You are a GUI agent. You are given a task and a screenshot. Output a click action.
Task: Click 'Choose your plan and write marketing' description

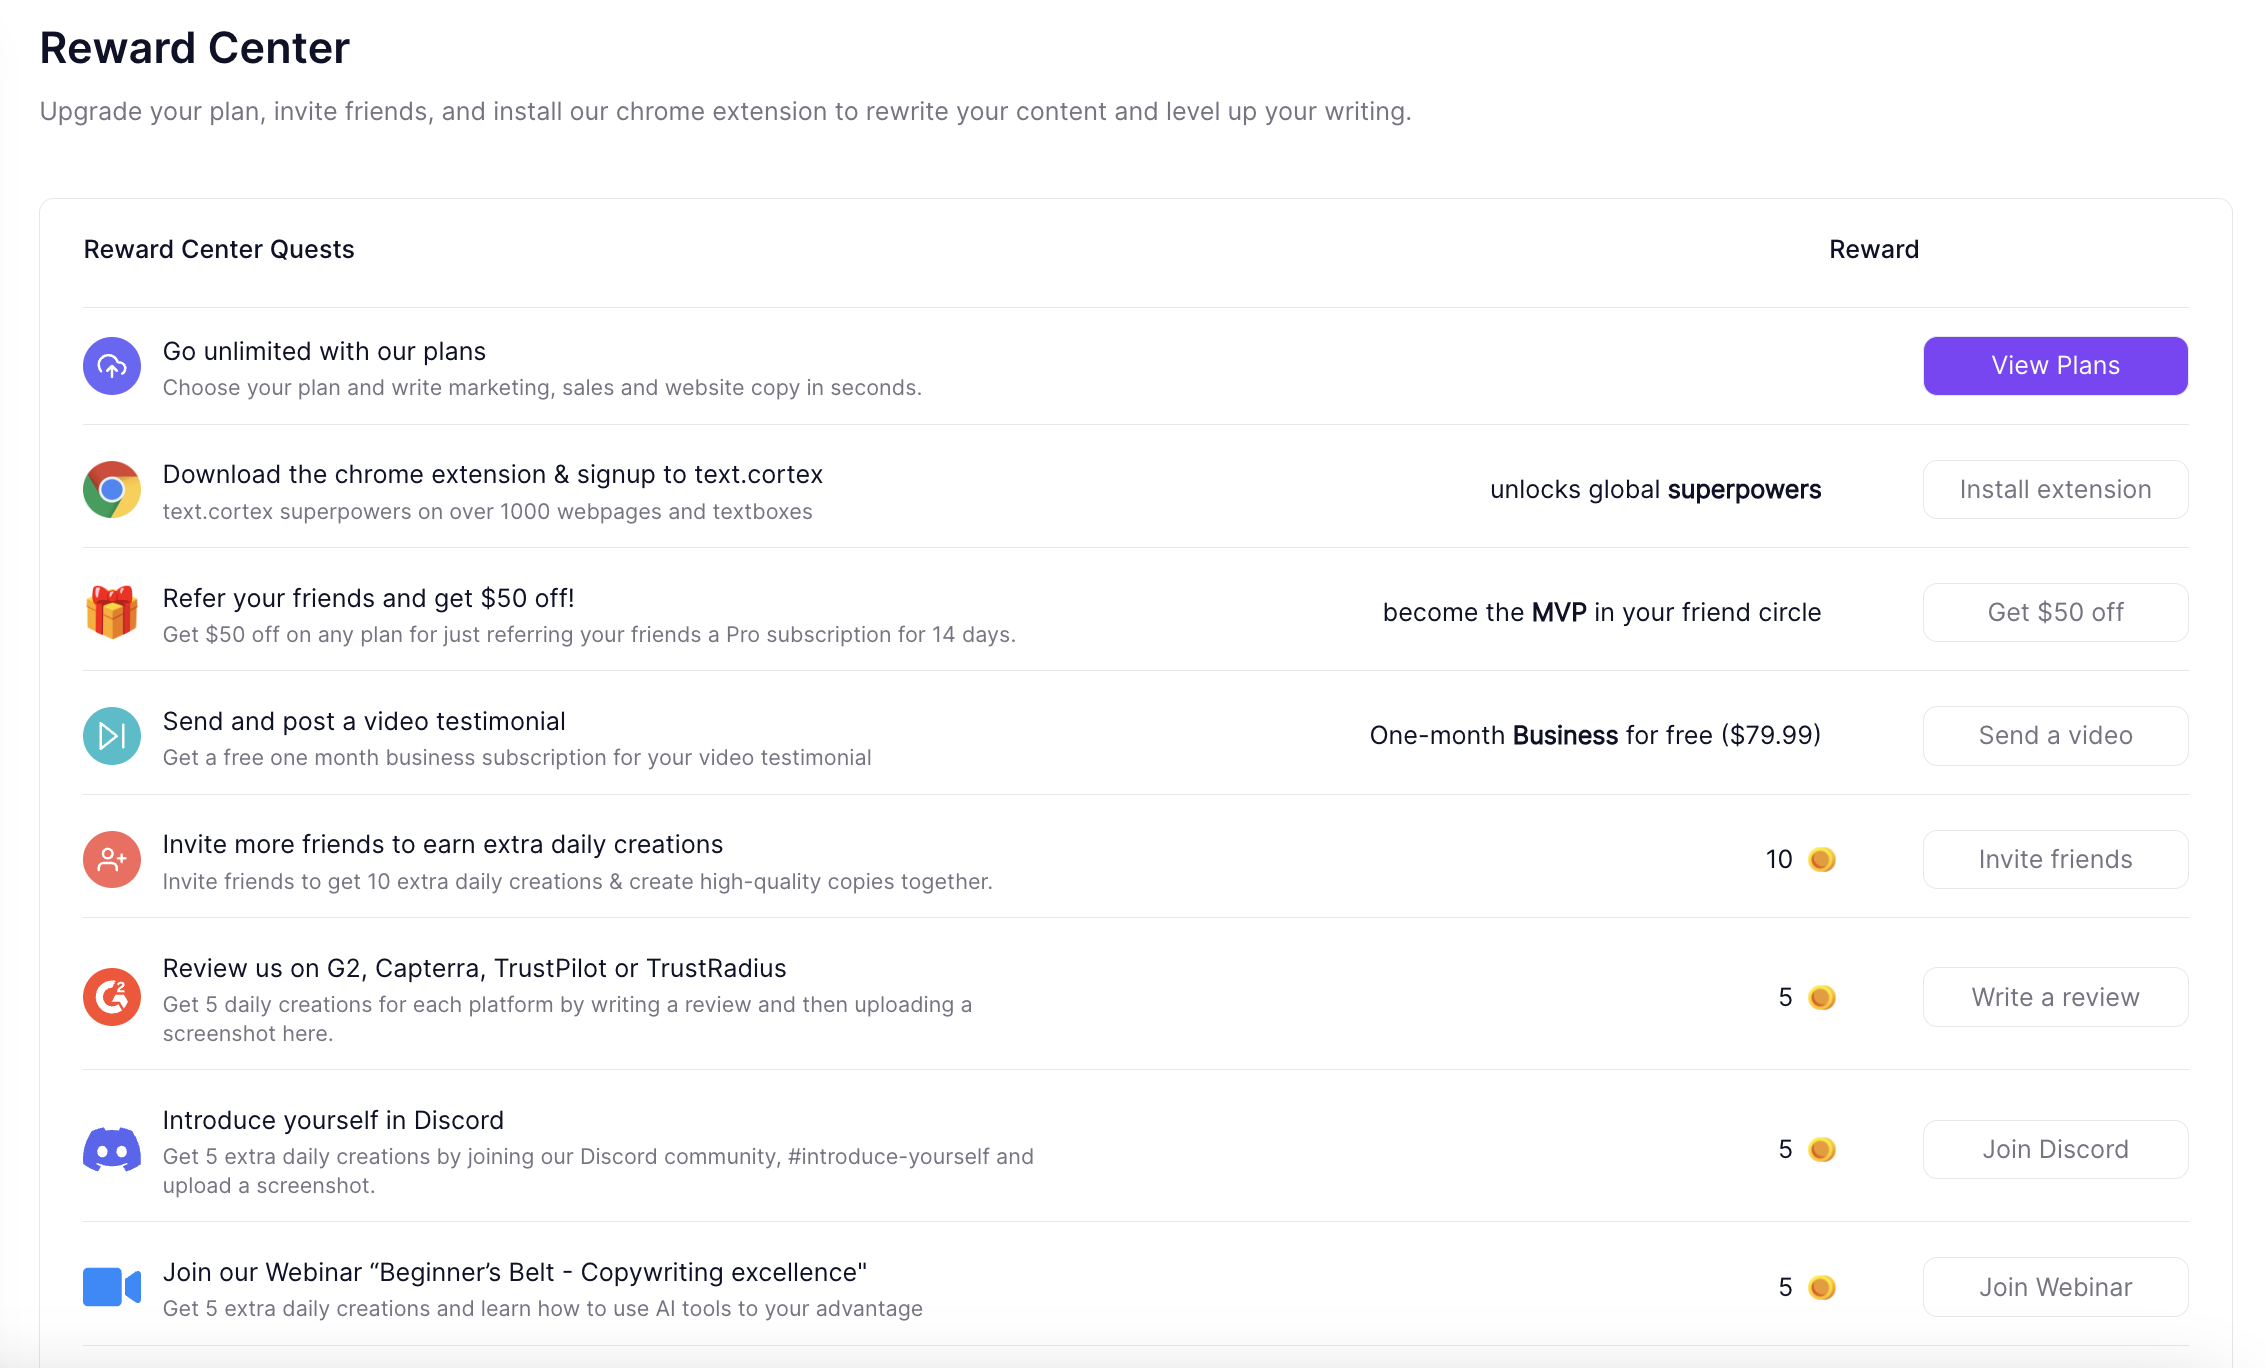click(x=542, y=387)
